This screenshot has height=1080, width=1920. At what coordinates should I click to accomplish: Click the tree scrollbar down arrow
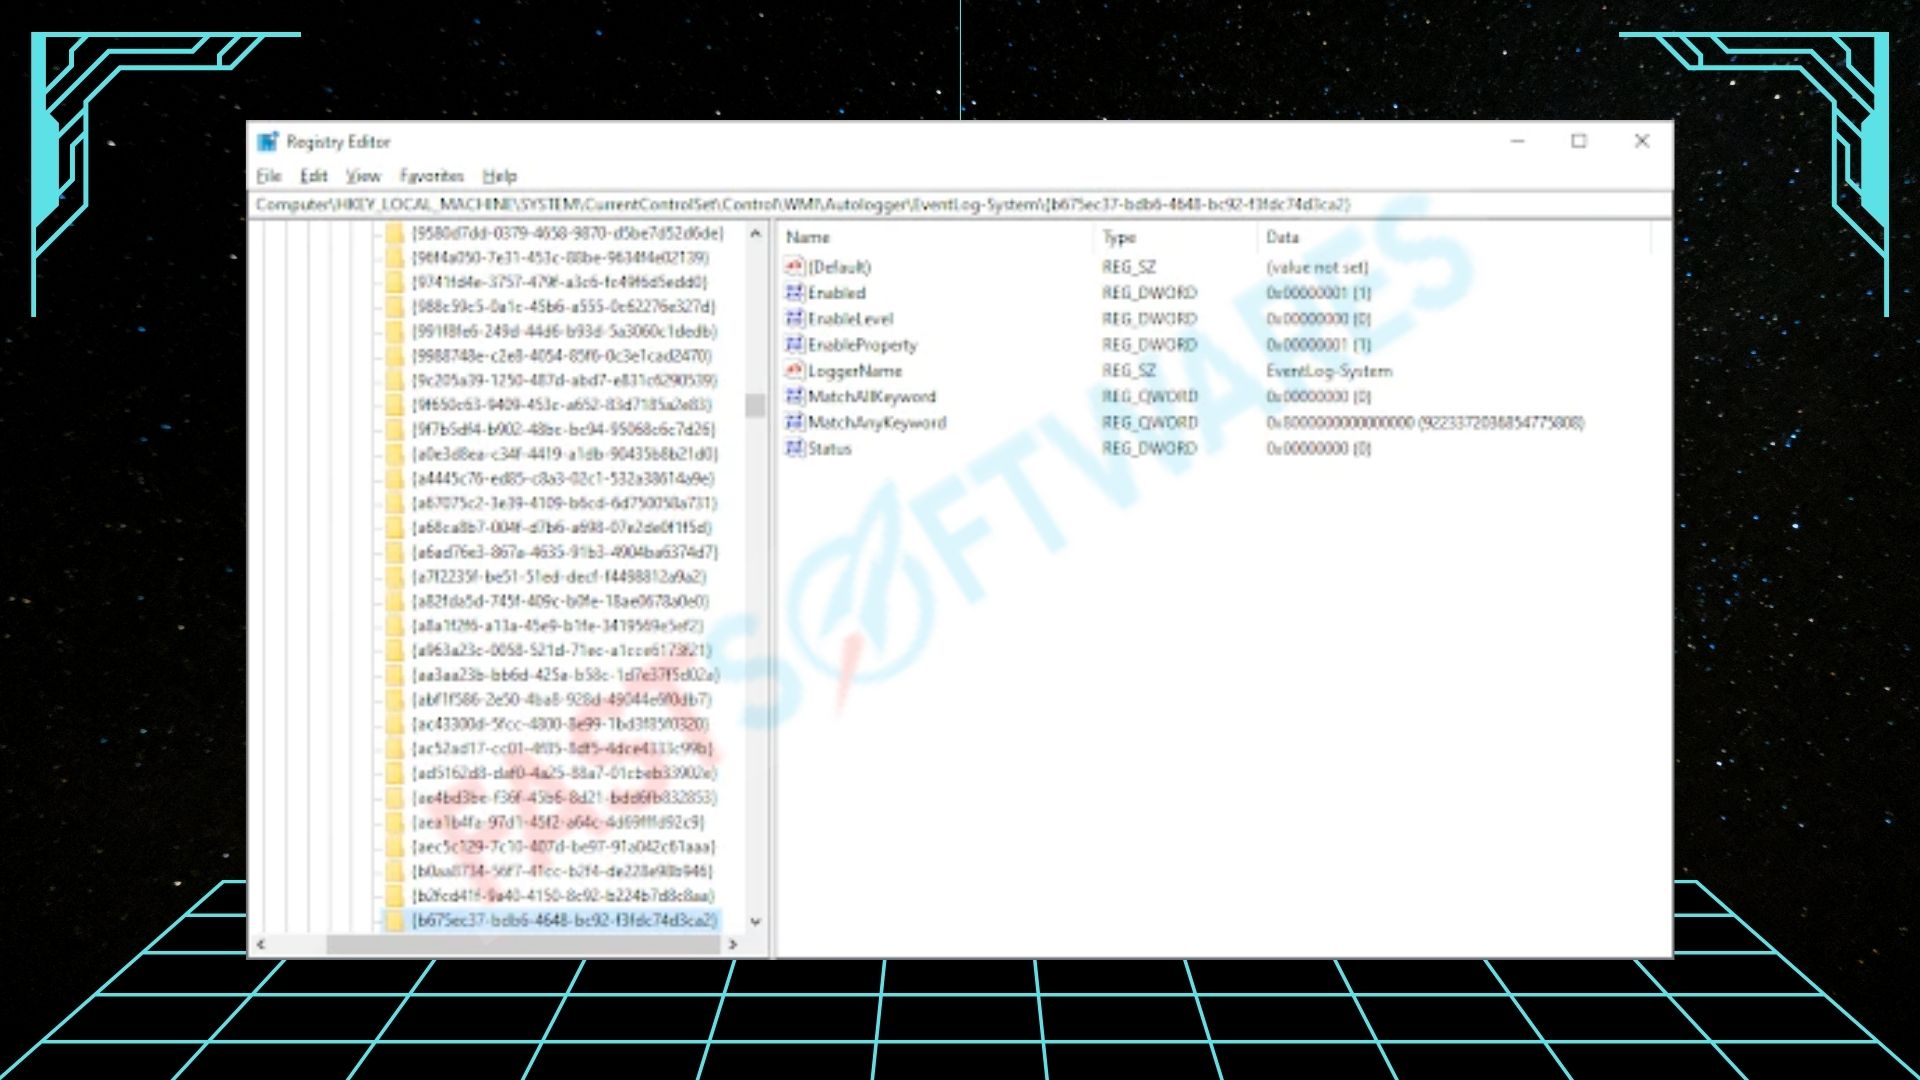[756, 921]
